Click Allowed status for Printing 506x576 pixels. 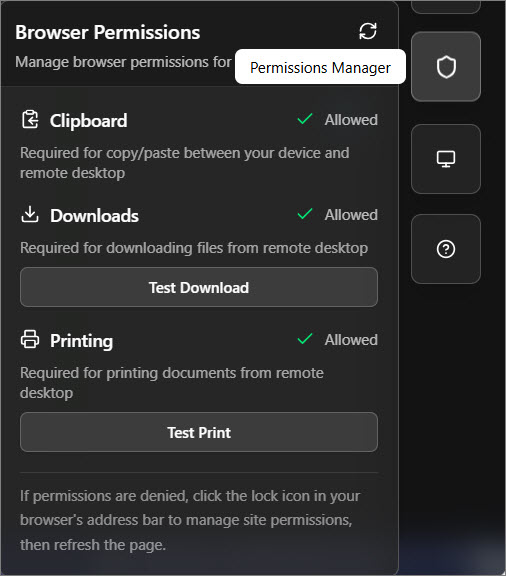coord(351,339)
